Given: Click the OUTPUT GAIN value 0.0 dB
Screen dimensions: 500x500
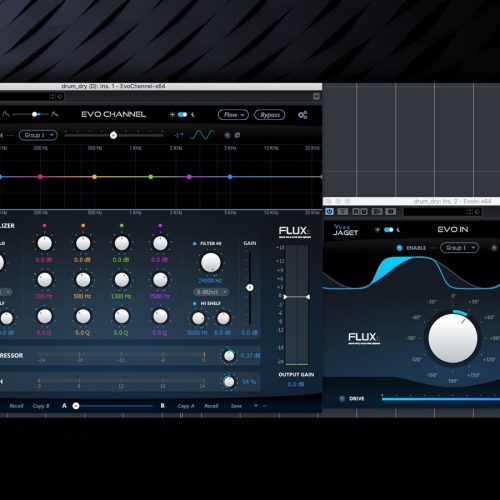Looking at the screenshot, I should 296,384.
